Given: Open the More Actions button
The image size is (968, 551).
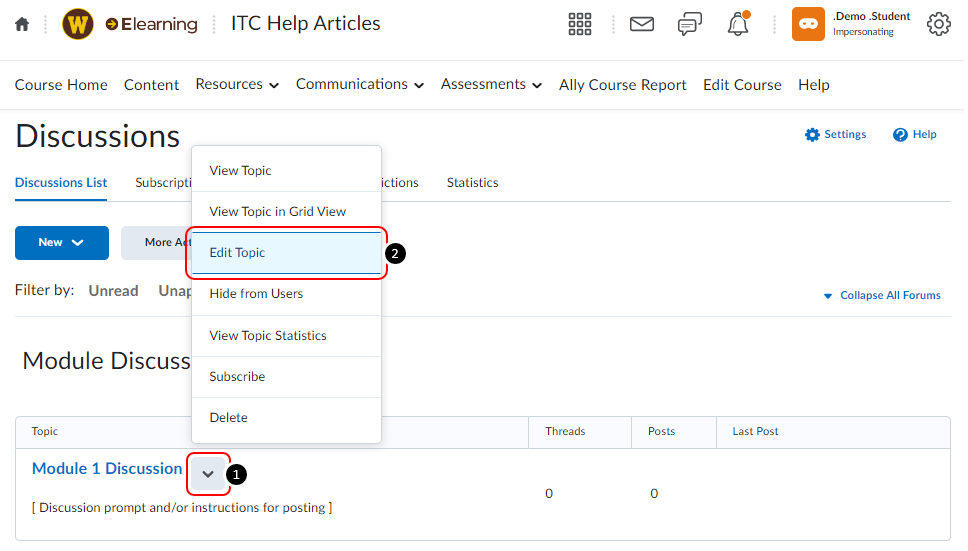Looking at the screenshot, I should coord(157,244).
